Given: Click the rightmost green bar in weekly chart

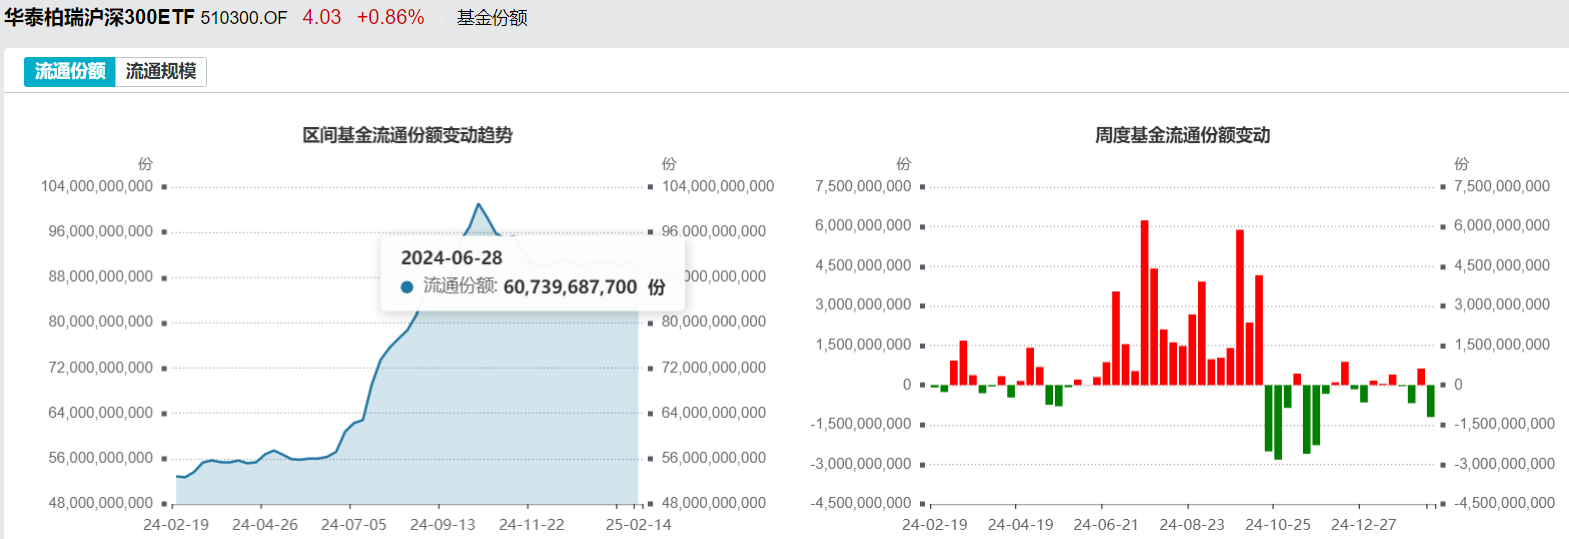Looking at the screenshot, I should (x=1431, y=401).
